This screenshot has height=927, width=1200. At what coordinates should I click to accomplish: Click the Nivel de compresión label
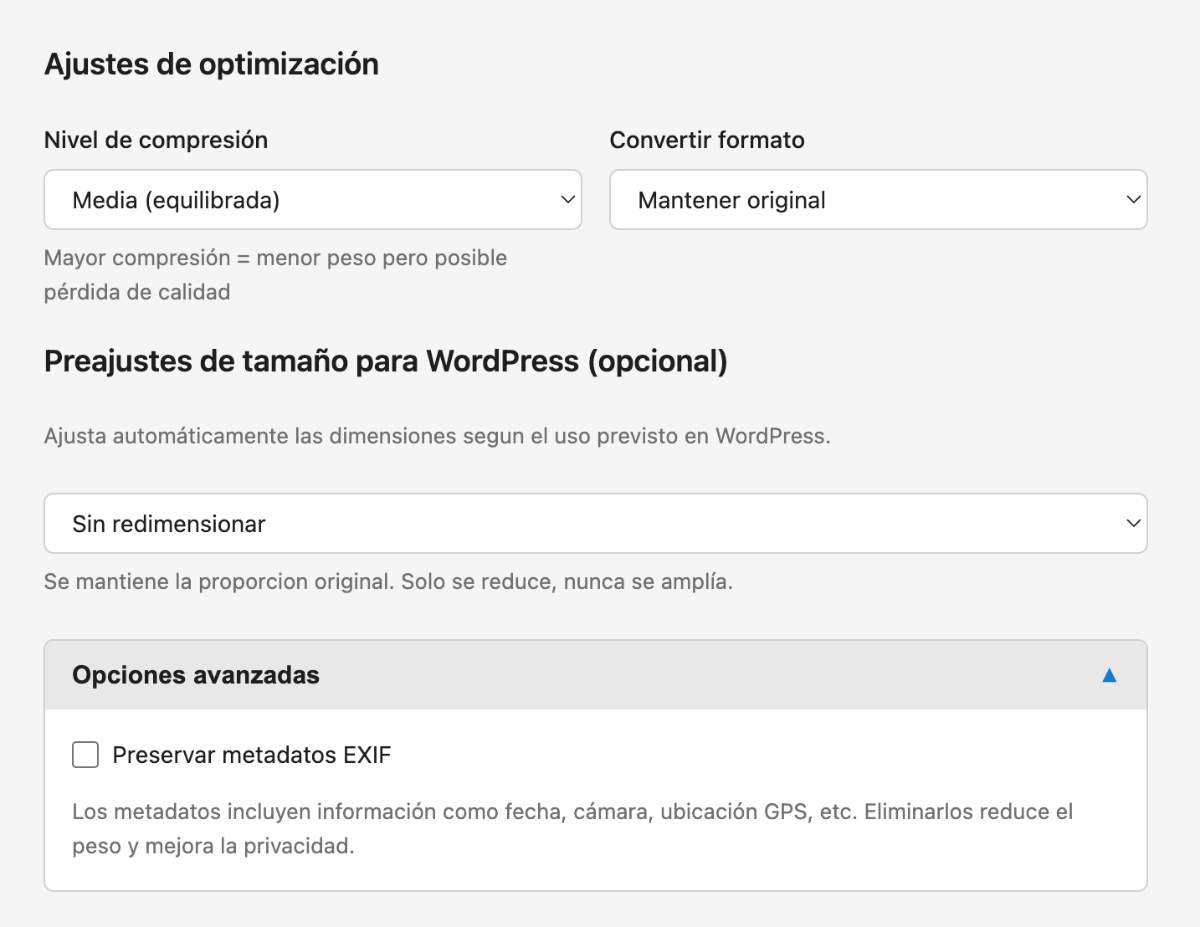(x=155, y=140)
